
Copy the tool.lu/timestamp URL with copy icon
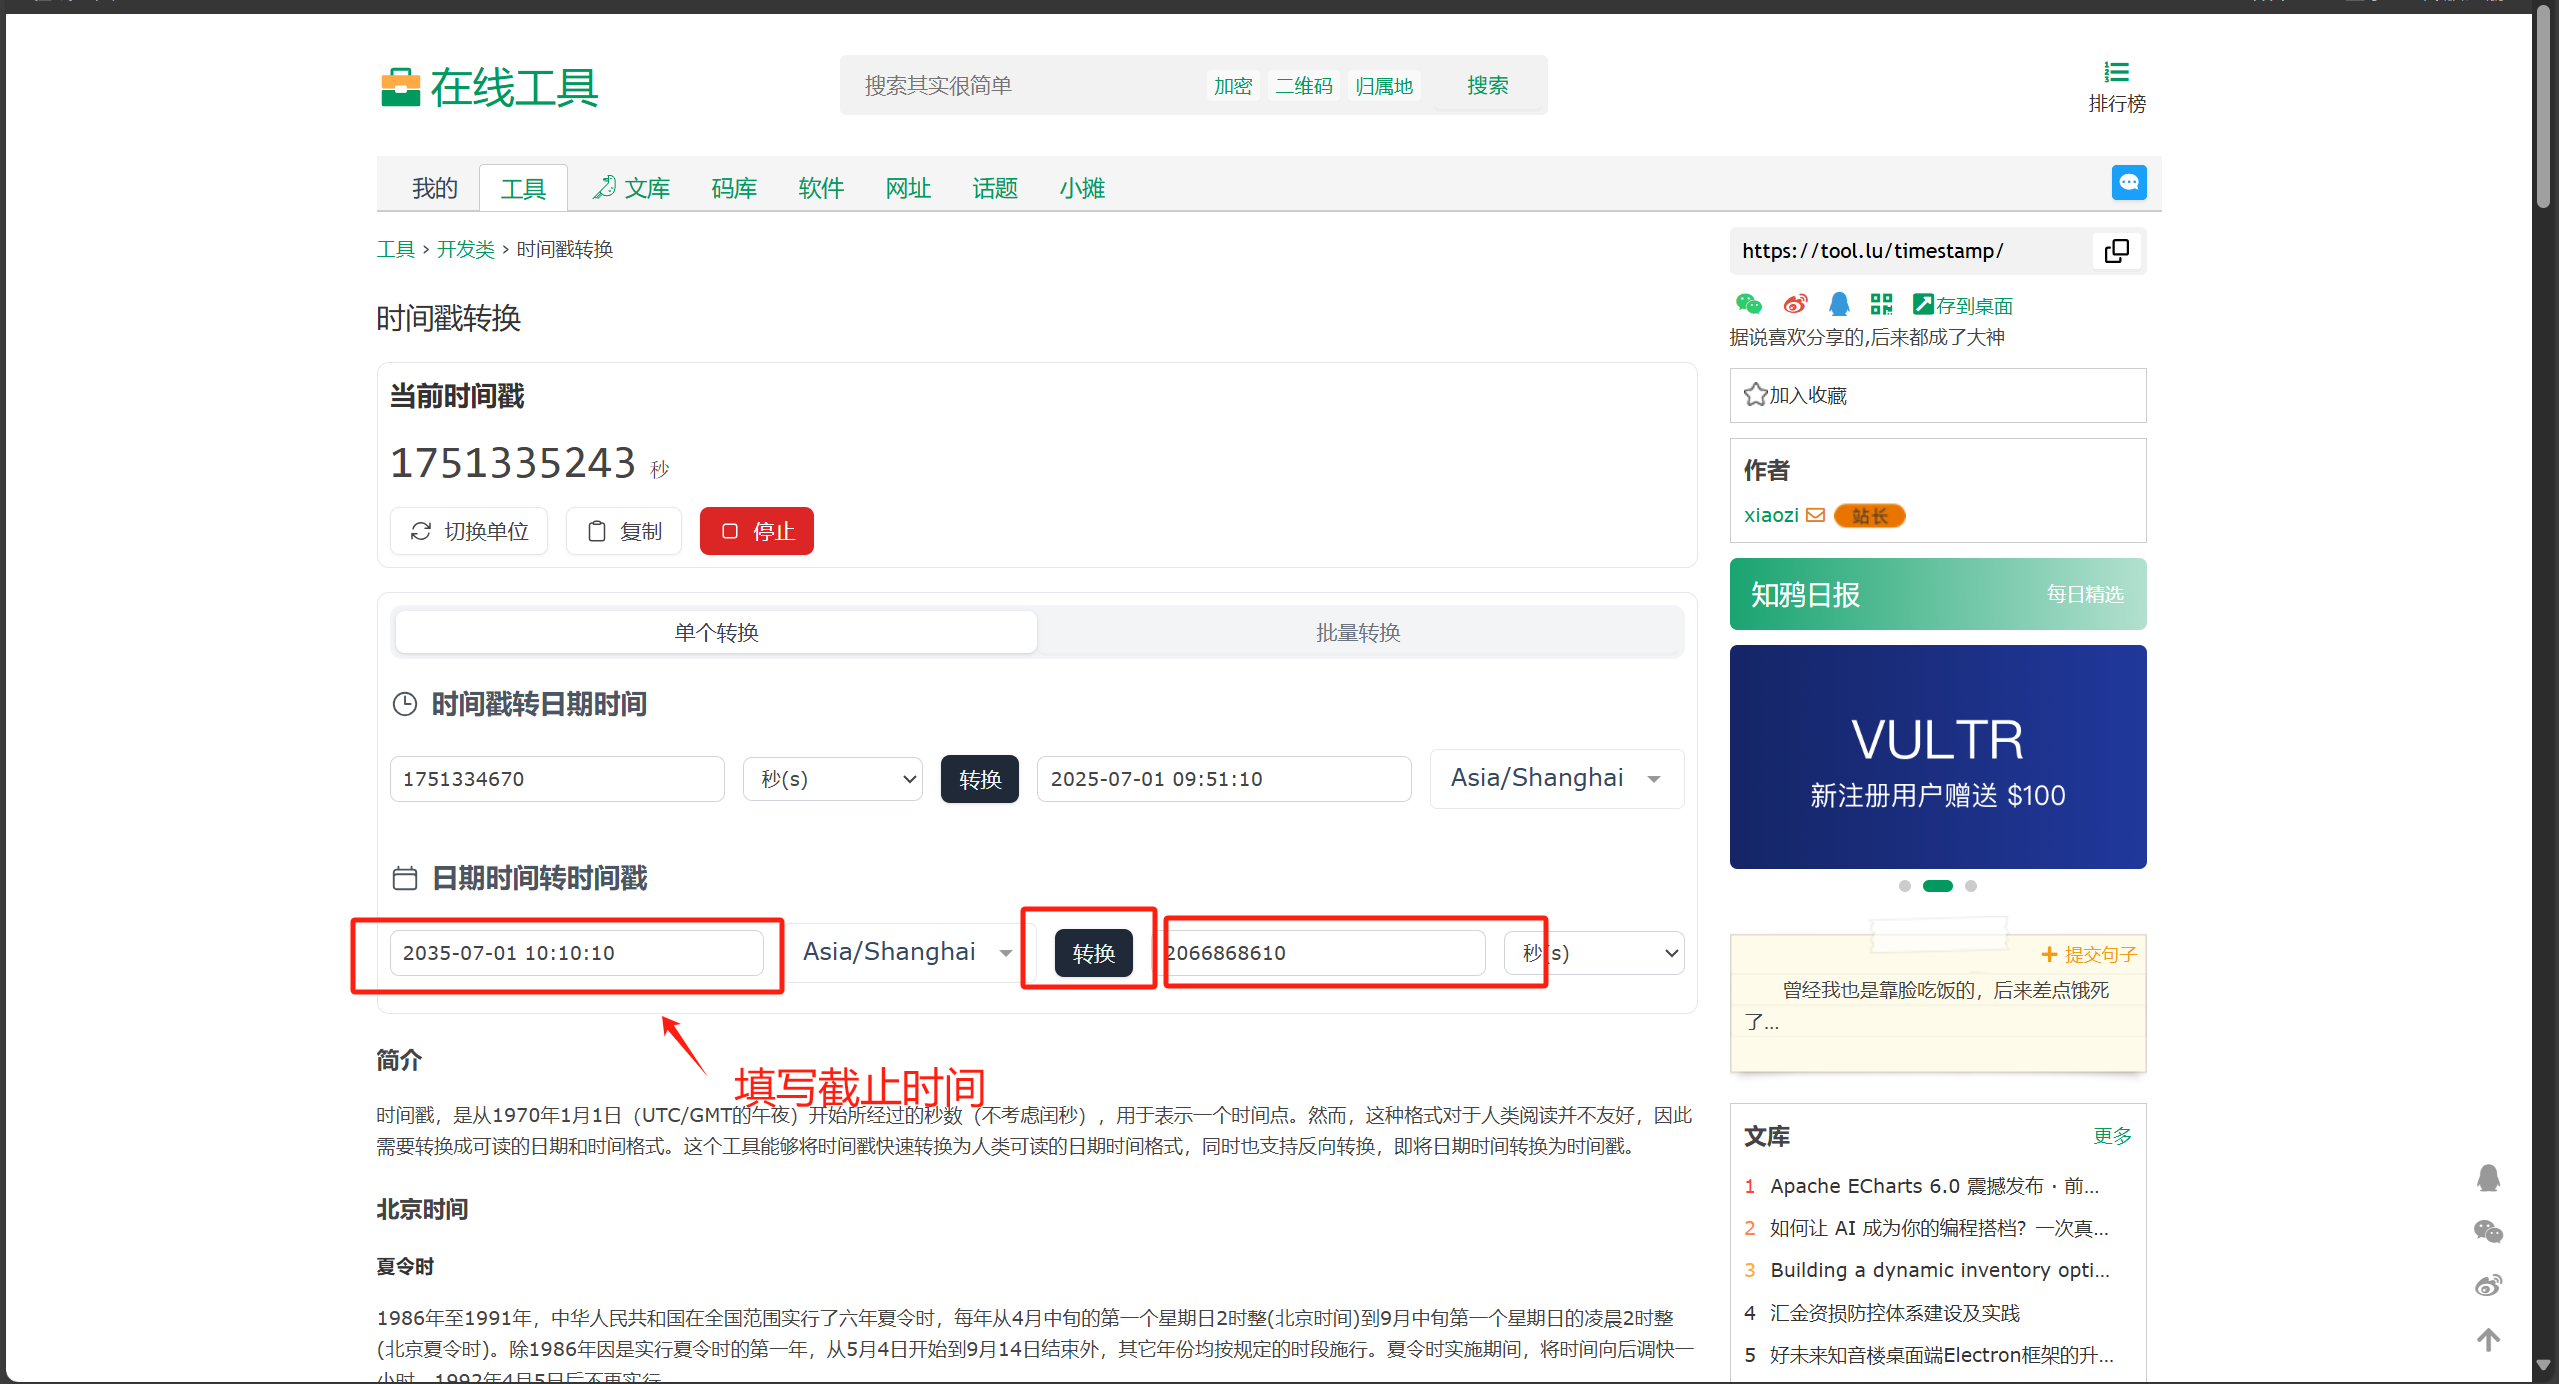tap(2116, 251)
